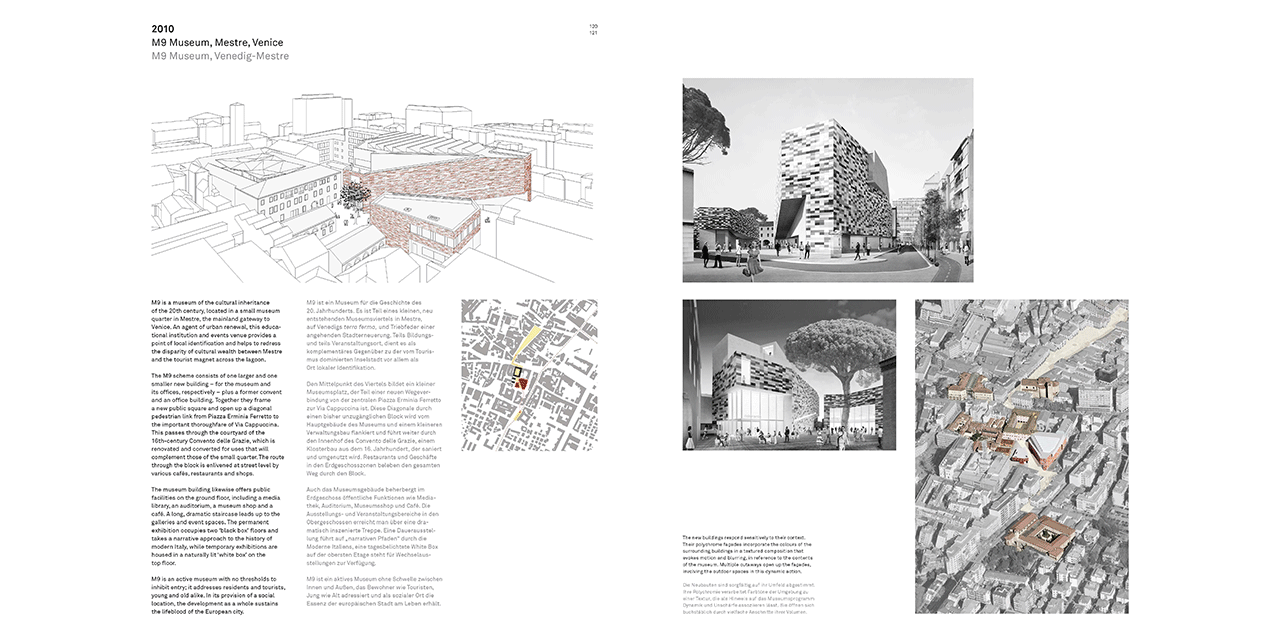Screen dimensions: 1280x640
Task: Click the German paragraph starting "M9 ist ein Museum"
Action: [x=372, y=335]
